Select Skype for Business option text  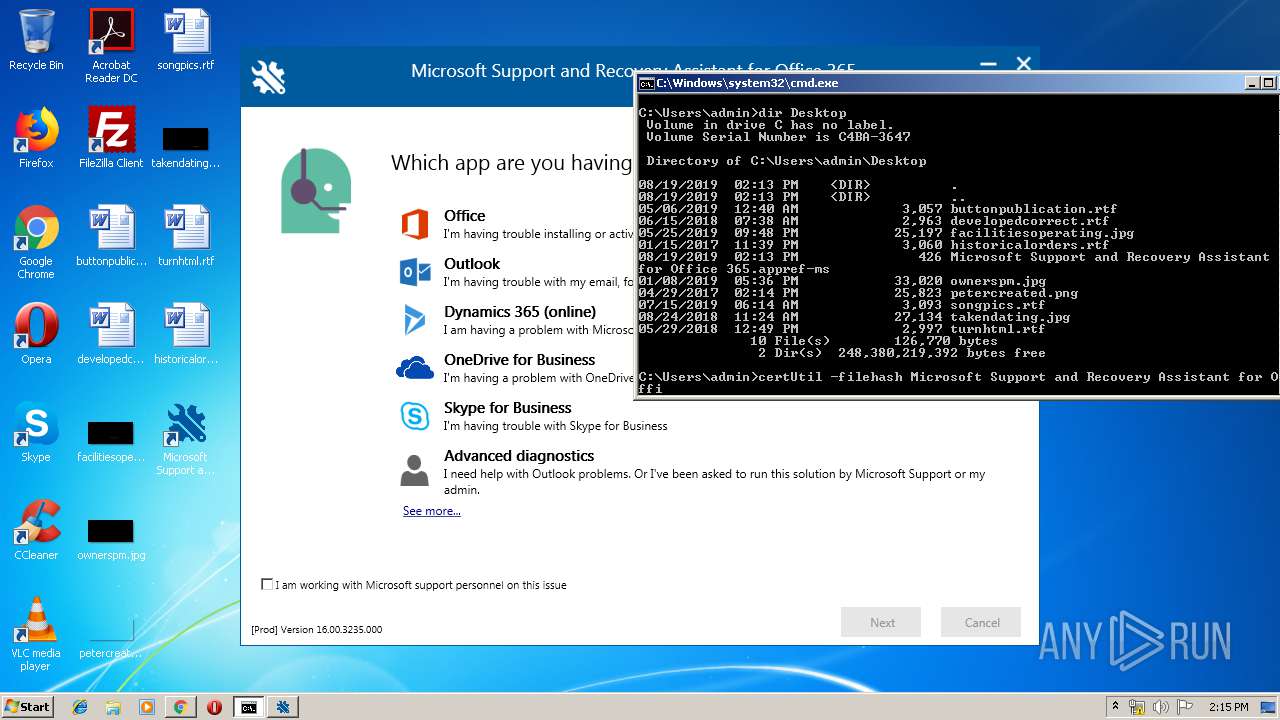508,407
